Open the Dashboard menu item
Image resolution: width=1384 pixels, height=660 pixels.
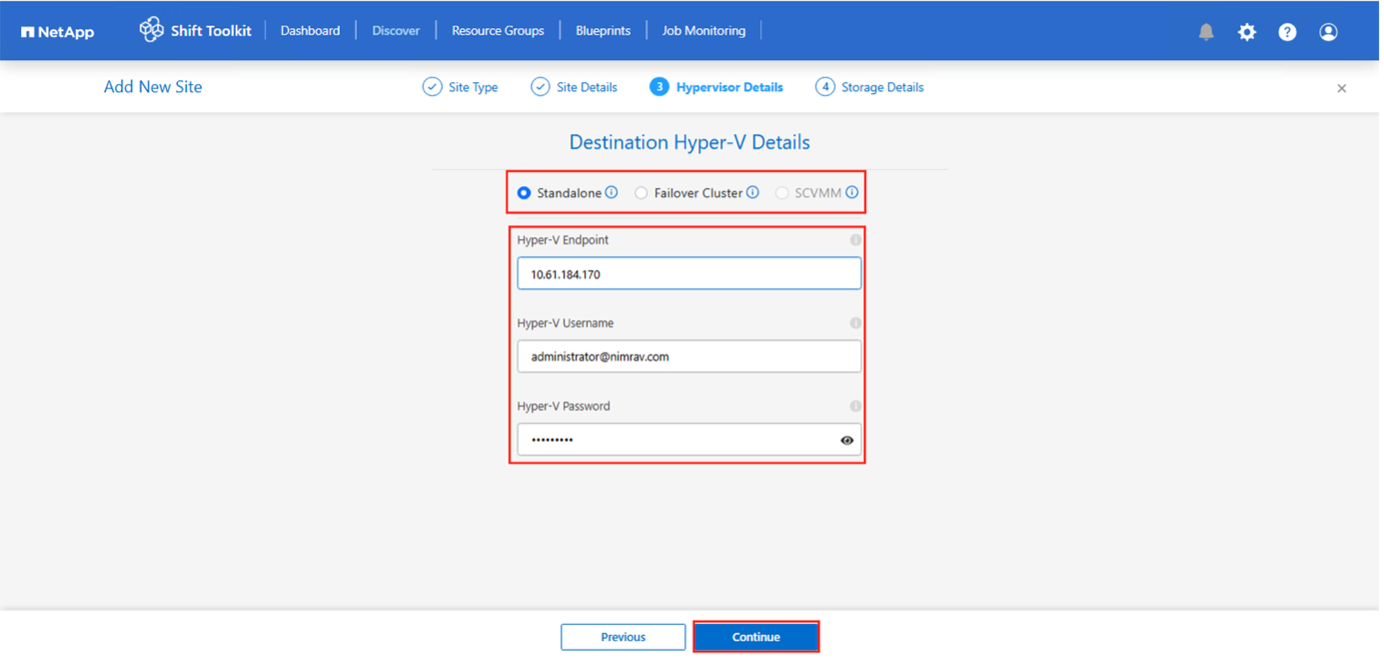click(x=310, y=31)
